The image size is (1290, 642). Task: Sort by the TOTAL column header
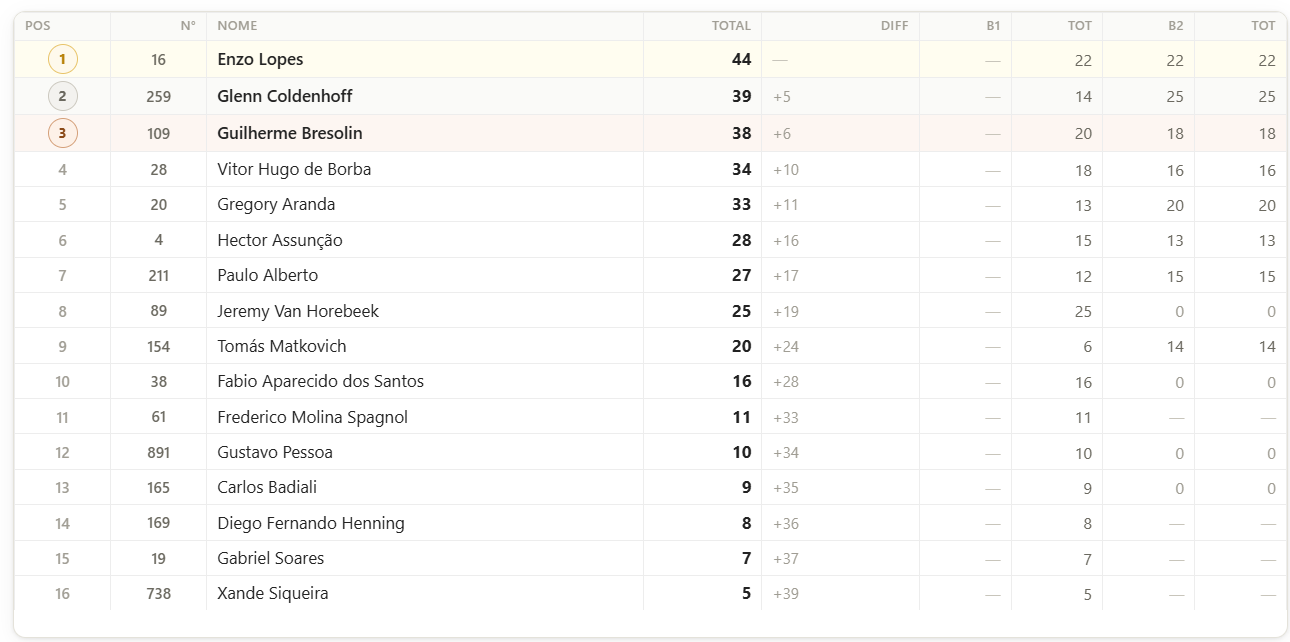coord(730,26)
